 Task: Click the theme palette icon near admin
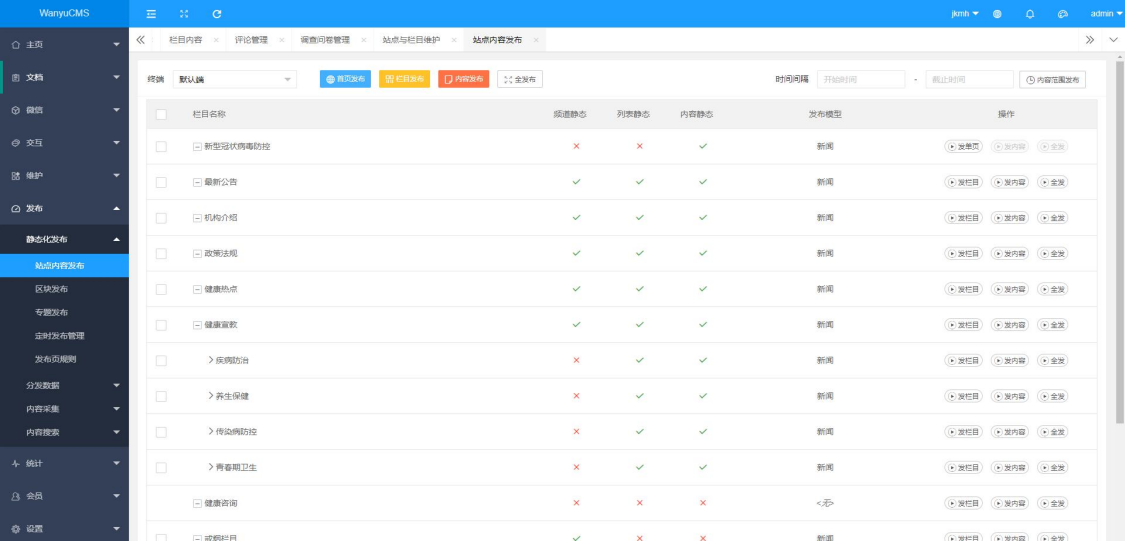point(1062,14)
